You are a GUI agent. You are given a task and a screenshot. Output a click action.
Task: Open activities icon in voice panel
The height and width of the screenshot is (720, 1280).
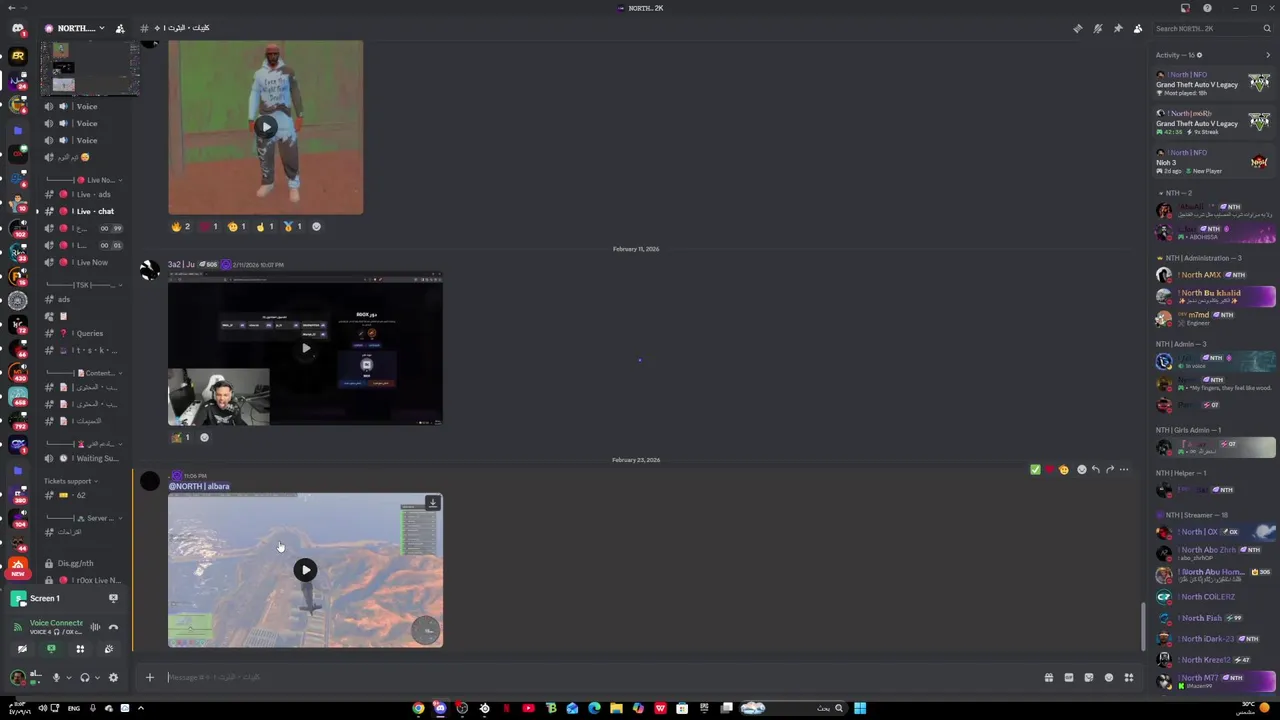80,649
